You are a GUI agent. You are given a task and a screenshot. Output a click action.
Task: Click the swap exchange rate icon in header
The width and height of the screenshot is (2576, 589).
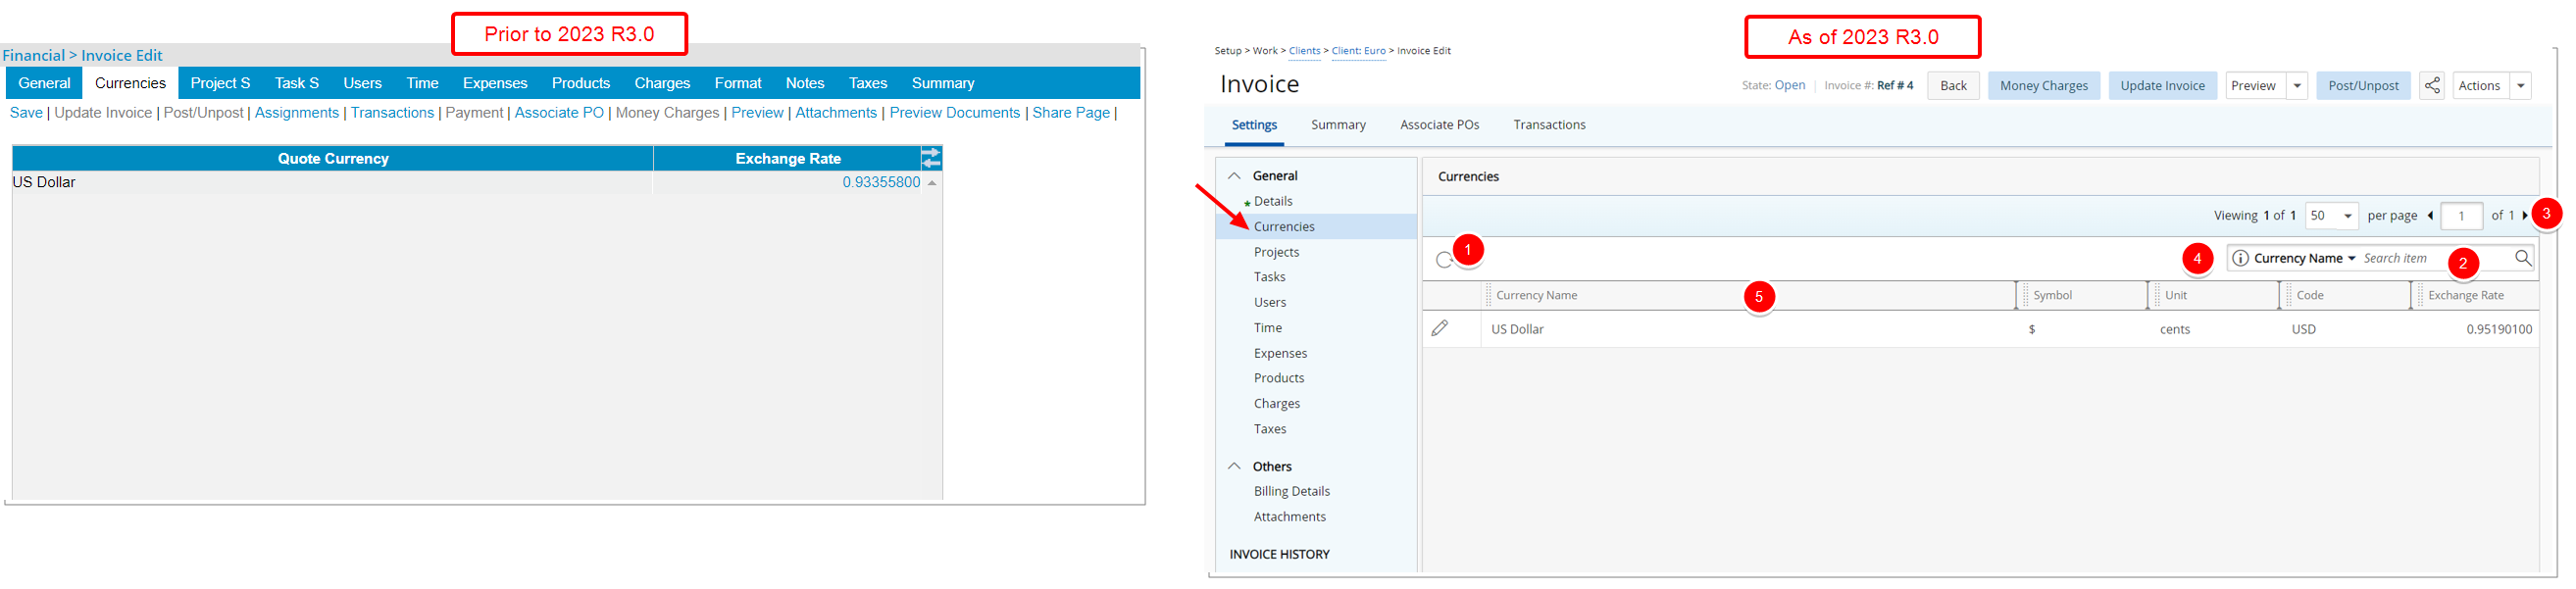pyautogui.click(x=931, y=158)
